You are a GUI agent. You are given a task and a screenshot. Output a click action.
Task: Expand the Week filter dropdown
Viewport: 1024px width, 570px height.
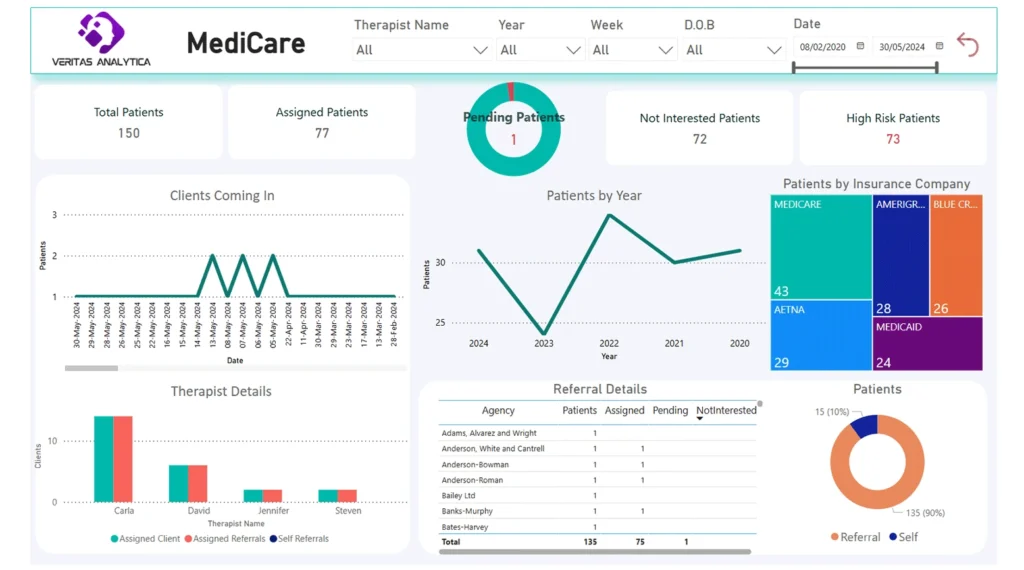click(x=665, y=50)
